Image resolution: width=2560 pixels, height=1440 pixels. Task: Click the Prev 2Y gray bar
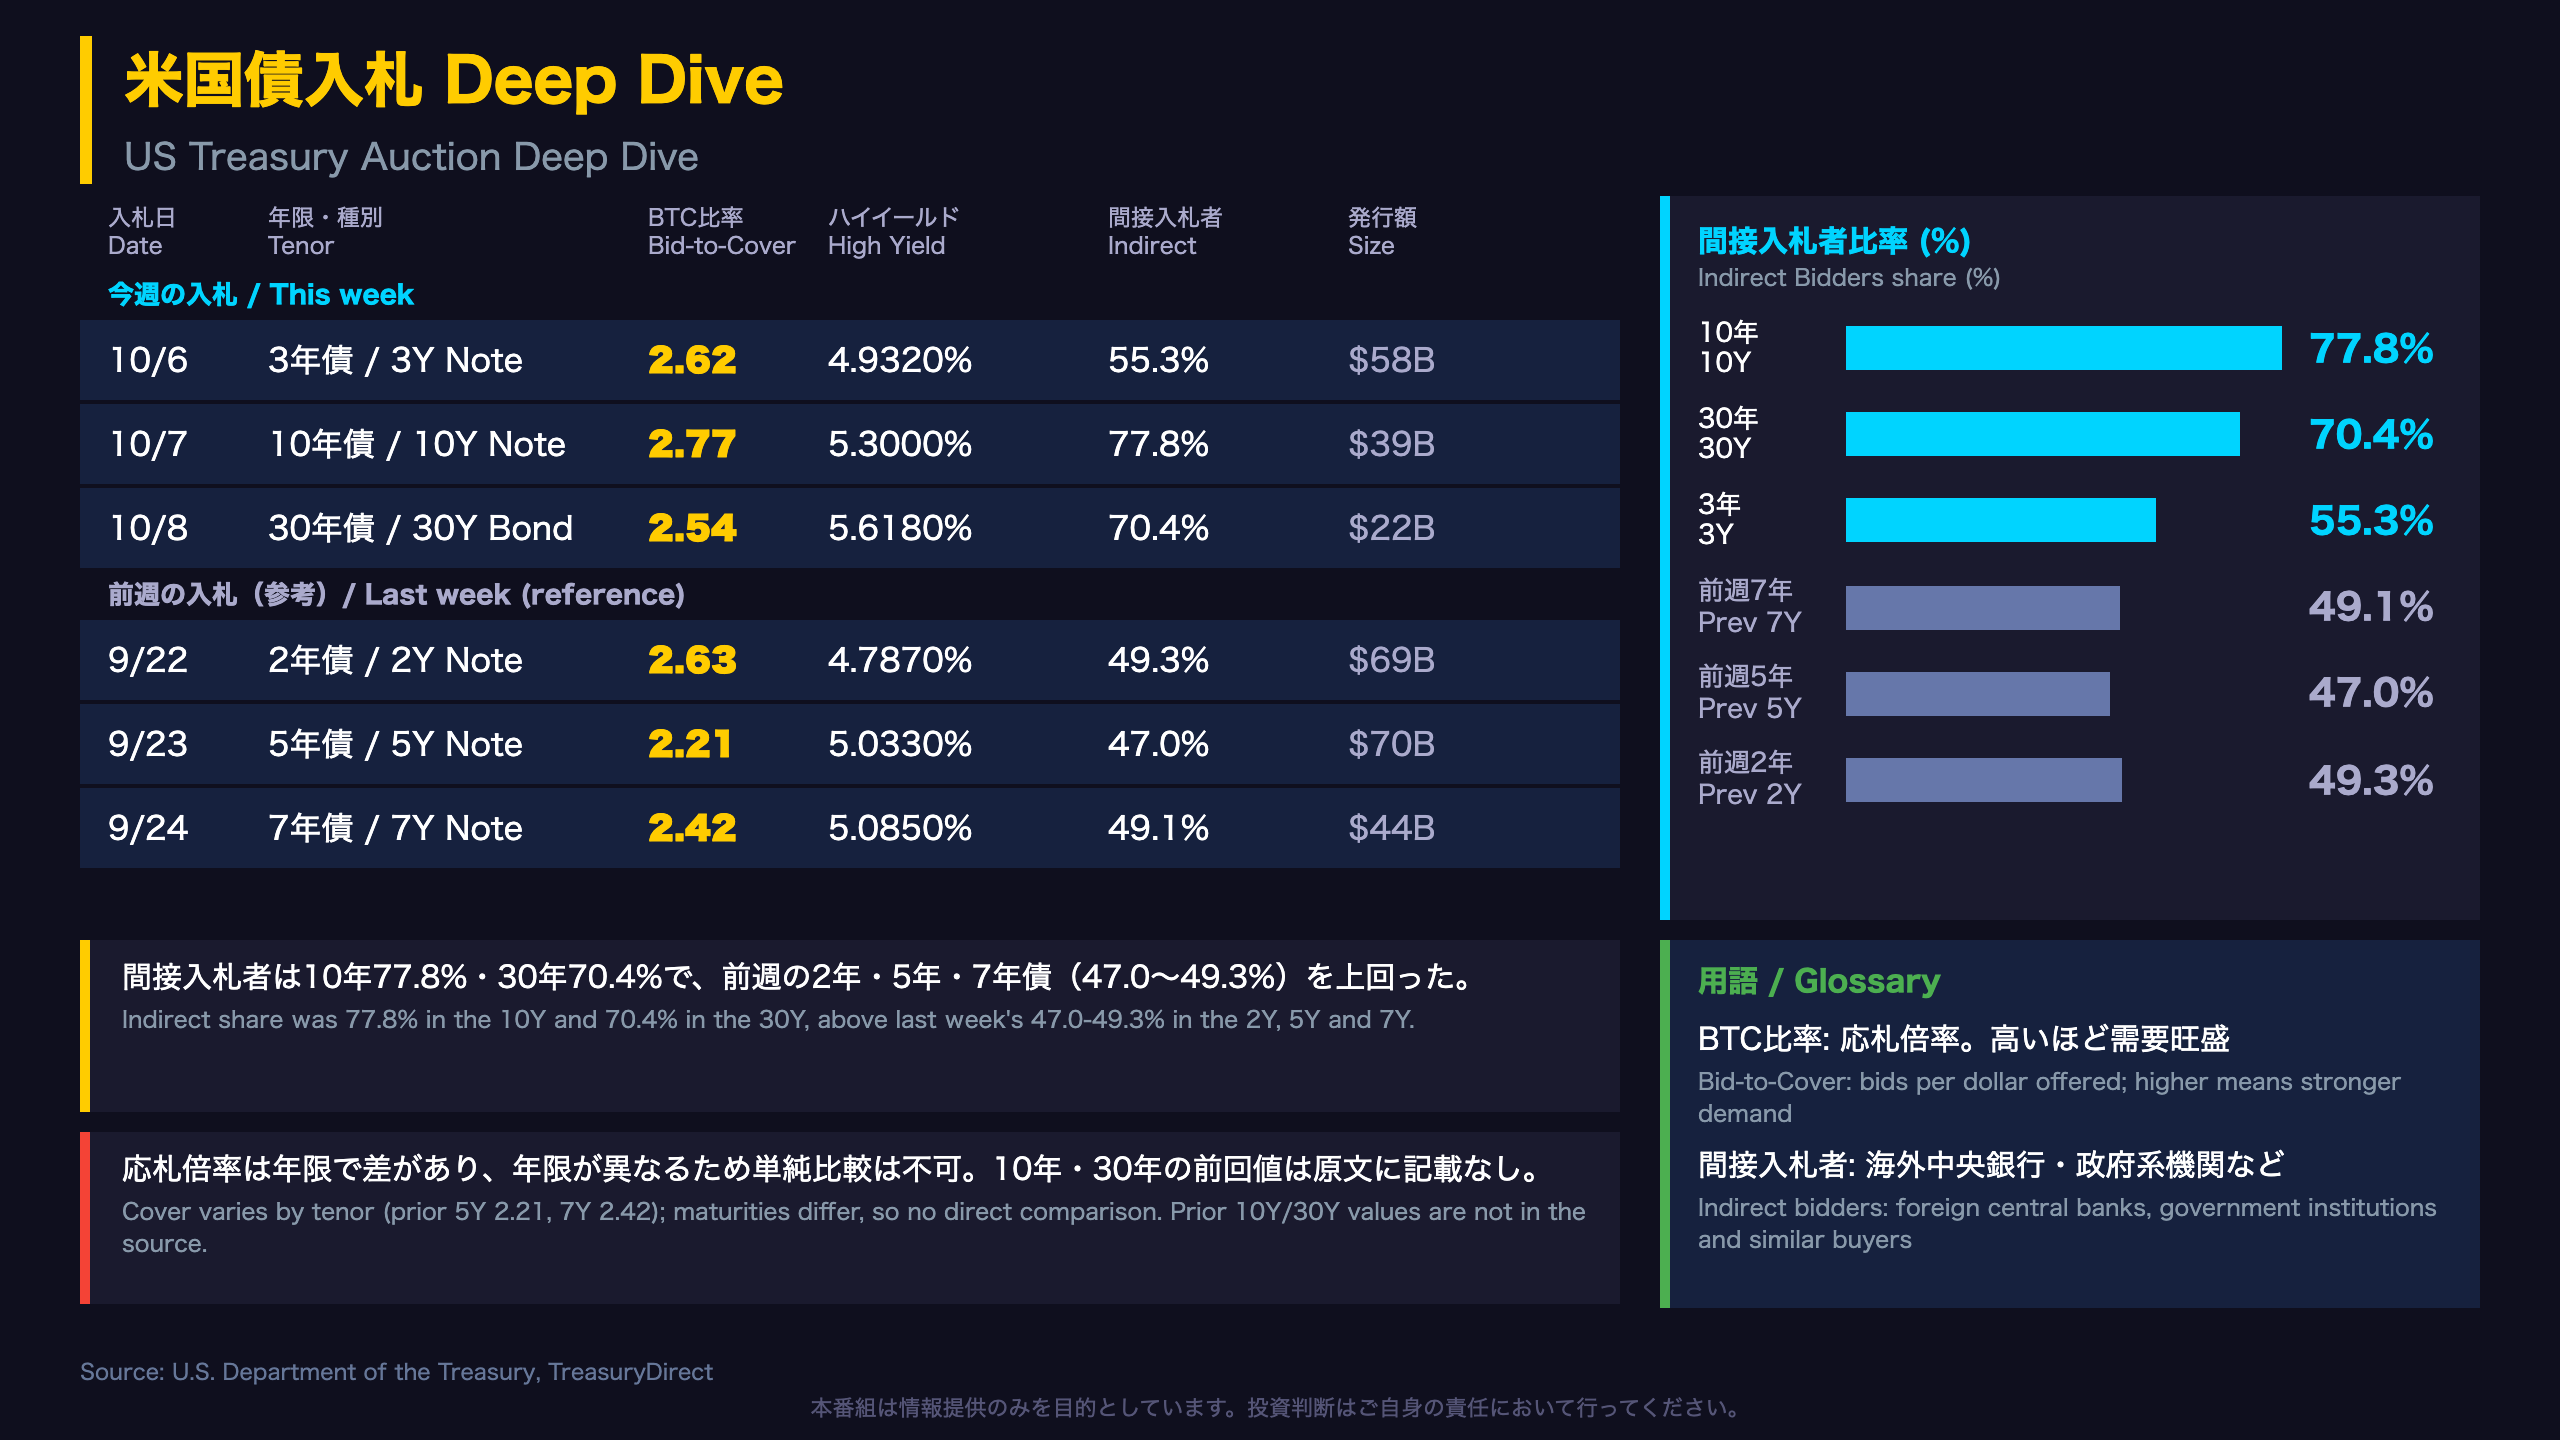1983,780
